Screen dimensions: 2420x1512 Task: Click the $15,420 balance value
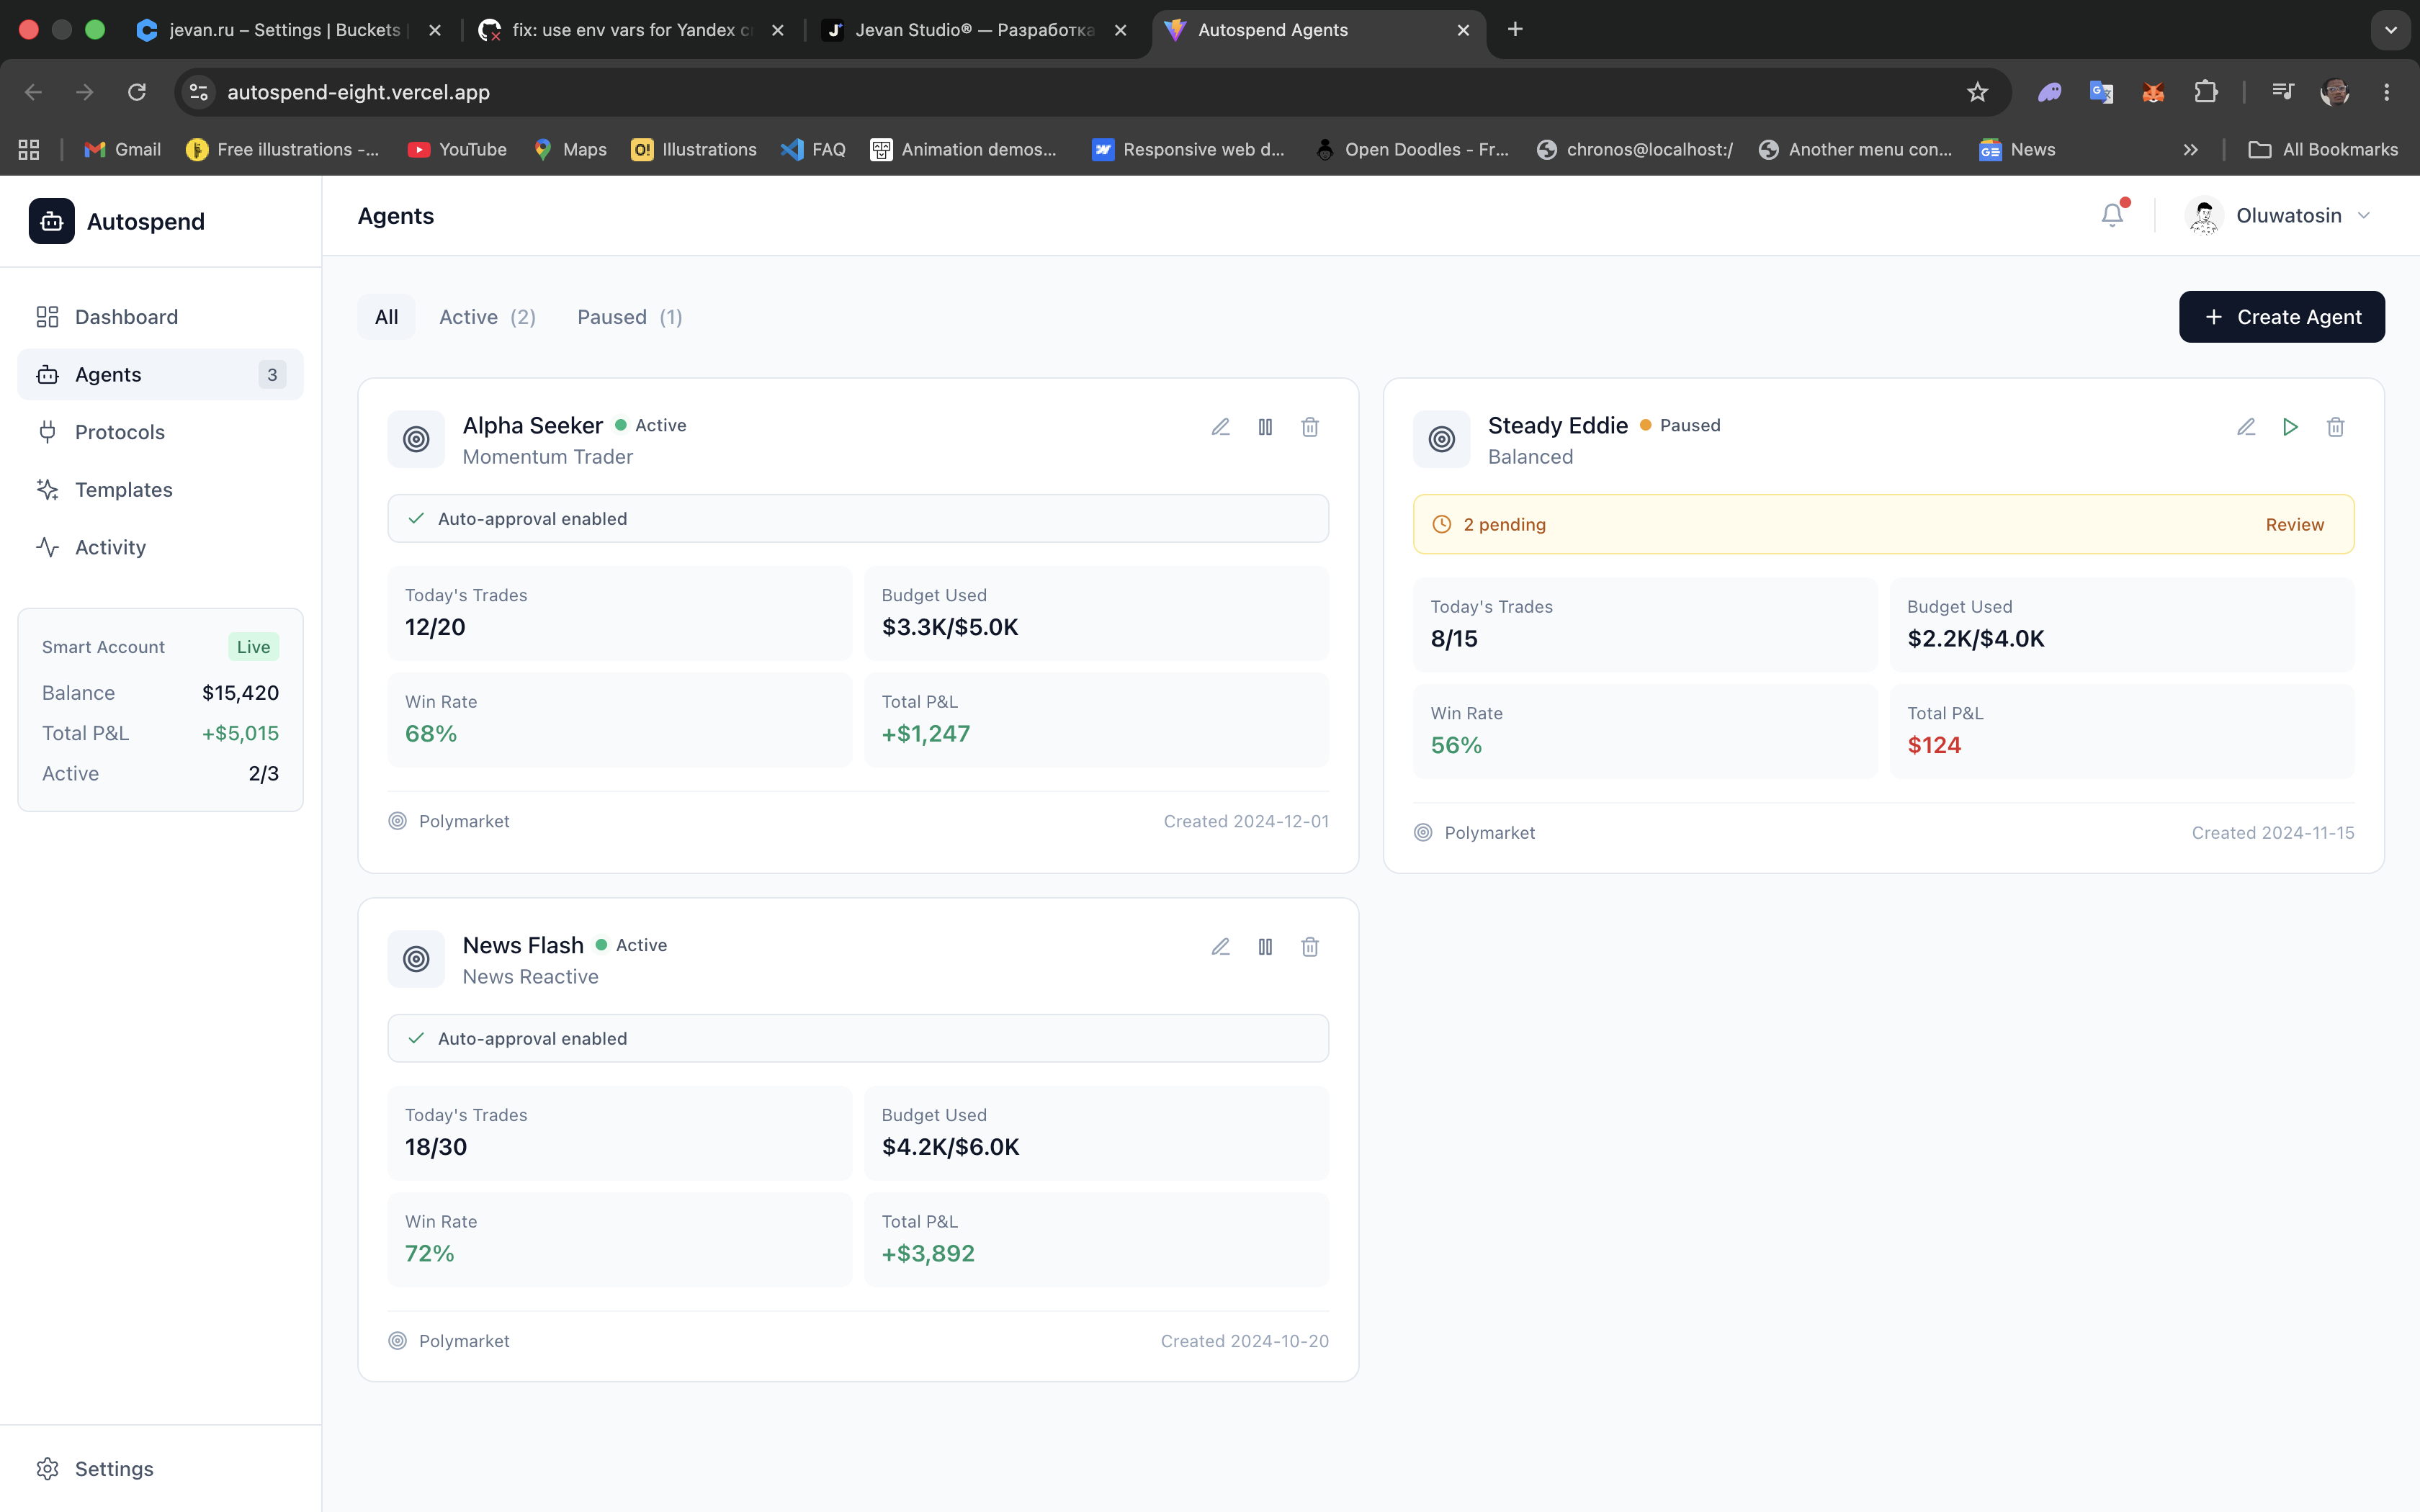[x=240, y=693]
